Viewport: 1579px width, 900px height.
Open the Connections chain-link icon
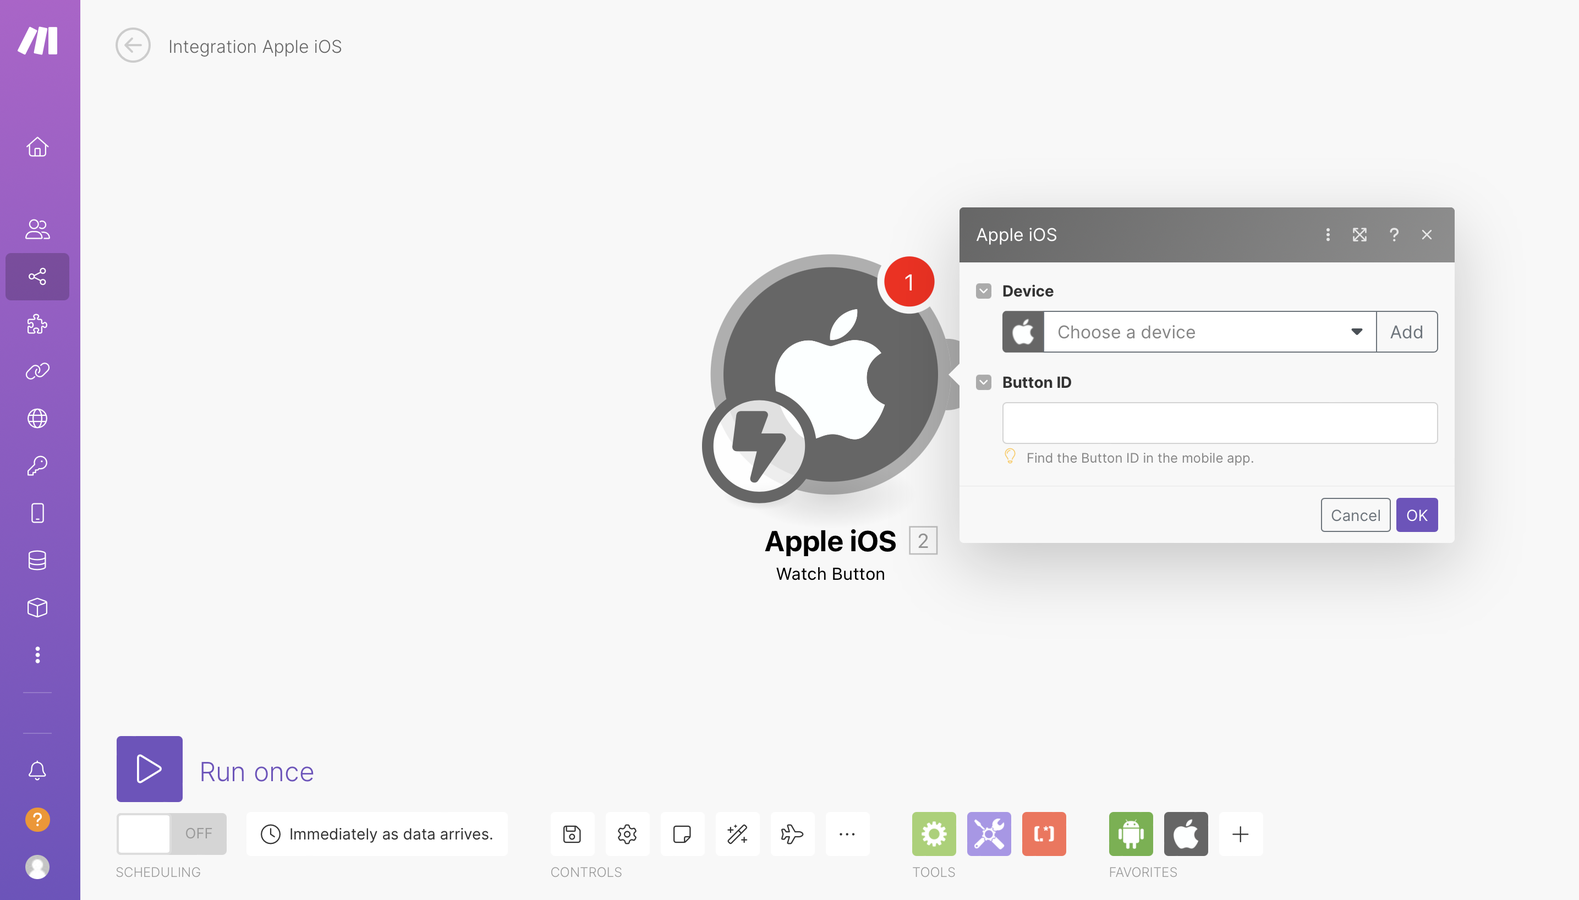pos(37,371)
